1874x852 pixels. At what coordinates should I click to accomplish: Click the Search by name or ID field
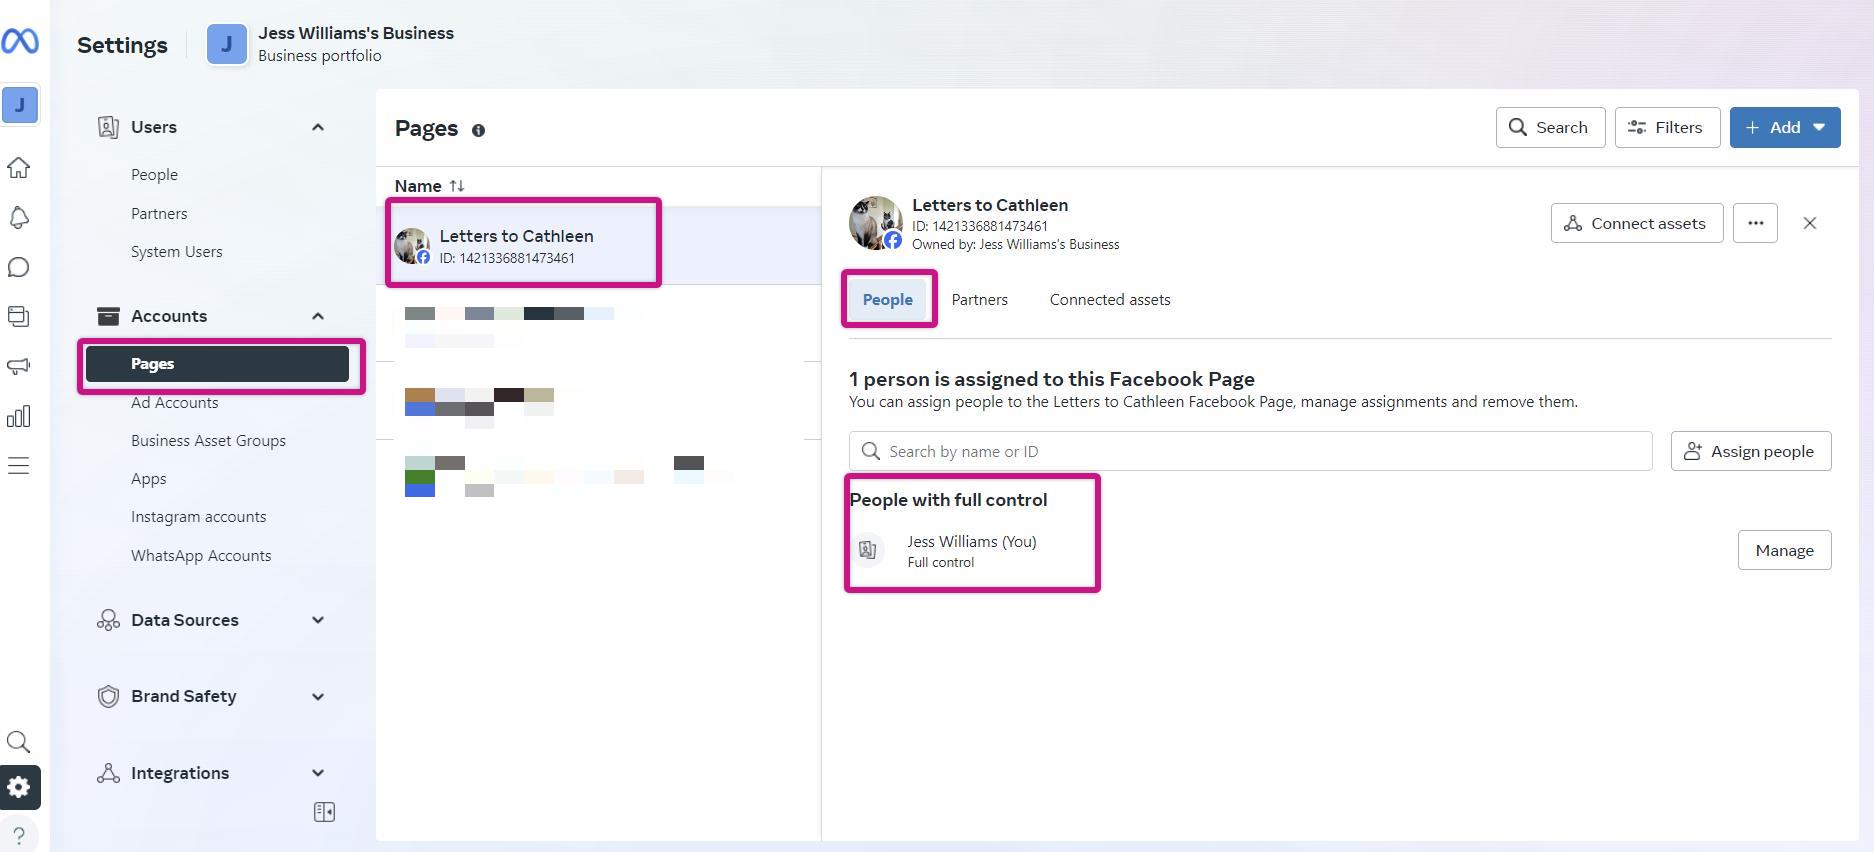1250,451
